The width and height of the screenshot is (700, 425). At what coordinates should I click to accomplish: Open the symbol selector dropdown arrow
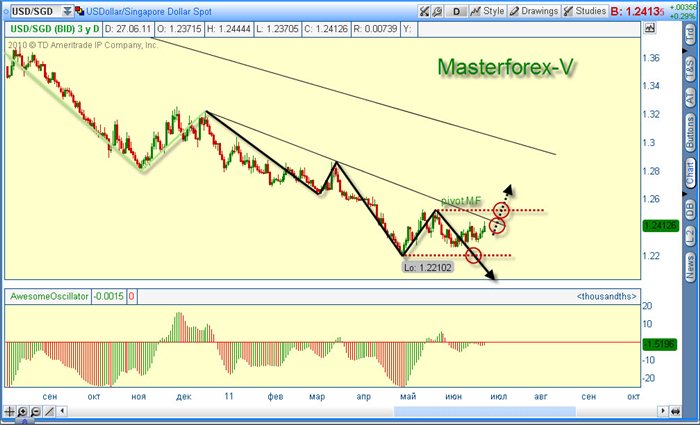67,12
